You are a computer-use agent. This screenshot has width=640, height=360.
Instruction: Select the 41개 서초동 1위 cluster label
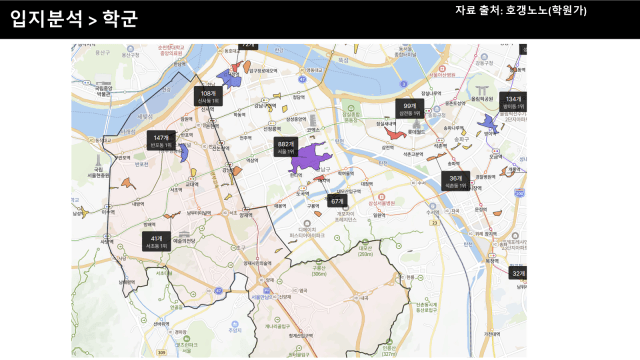click(156, 242)
